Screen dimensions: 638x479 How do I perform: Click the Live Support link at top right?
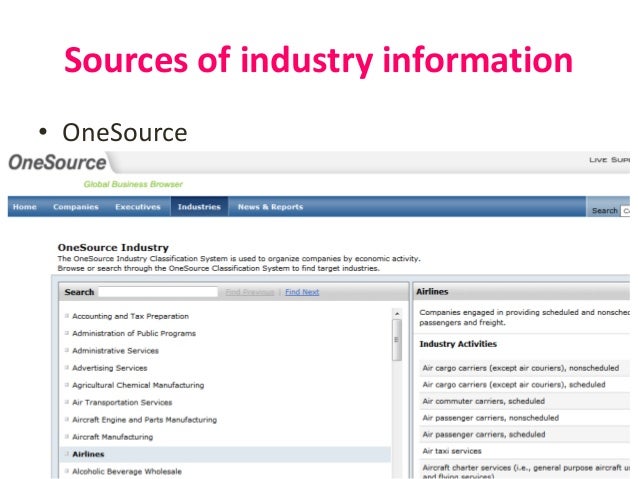[x=609, y=160]
